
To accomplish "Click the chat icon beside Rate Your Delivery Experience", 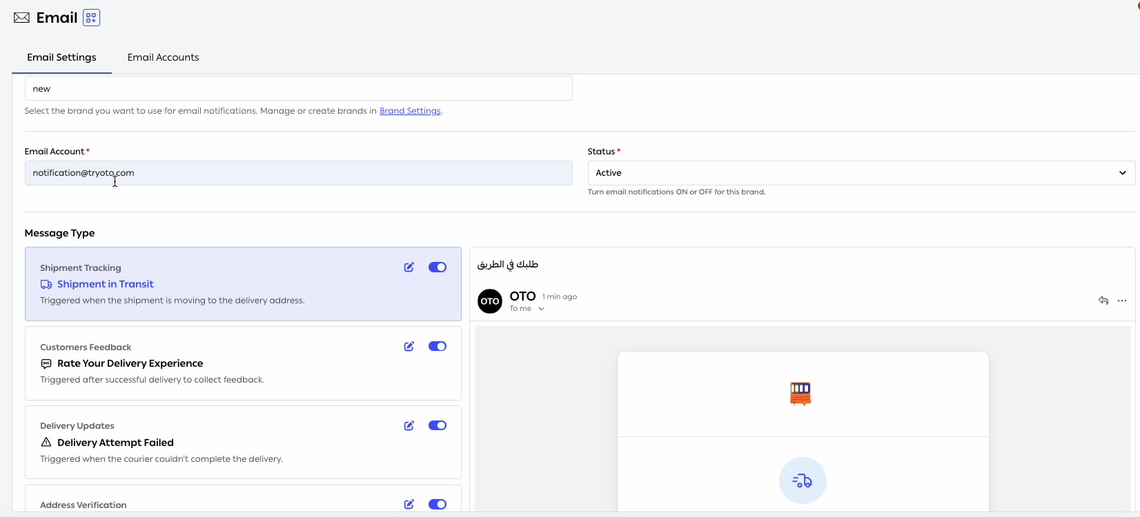I will click(x=46, y=364).
